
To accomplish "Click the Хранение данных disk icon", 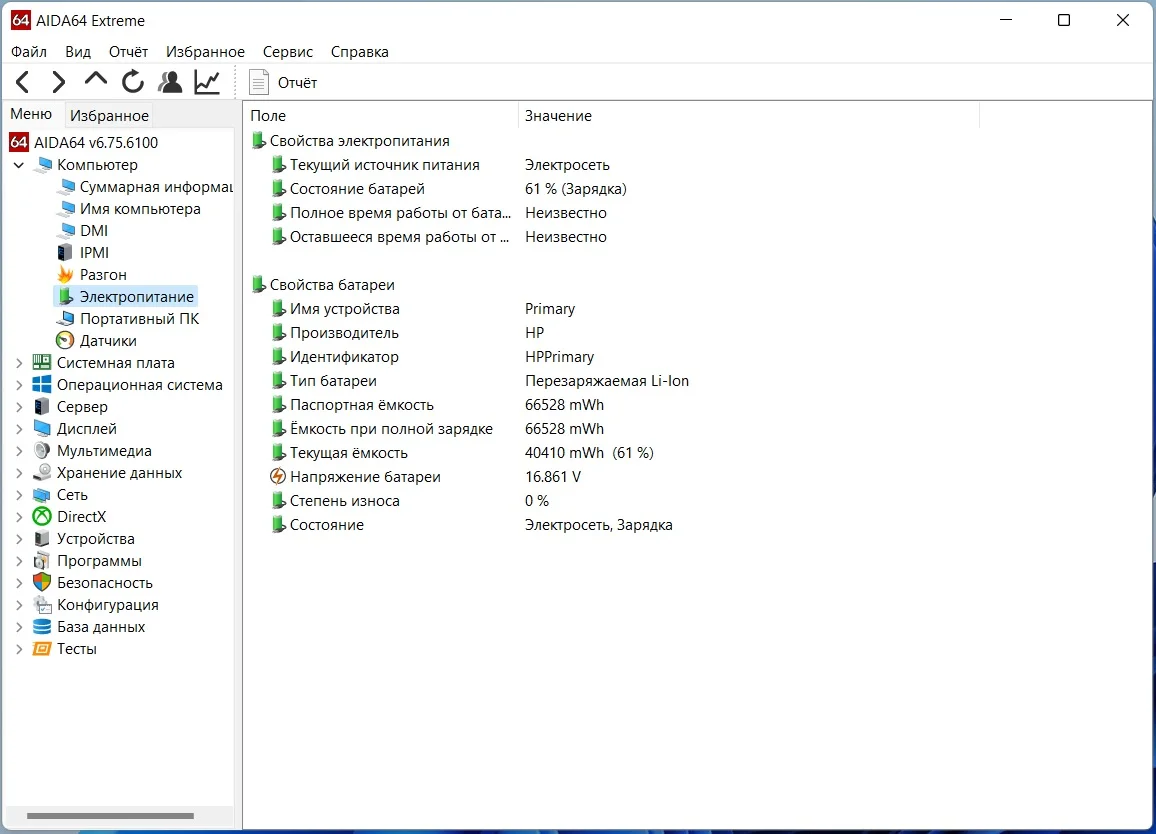I will tap(42, 473).
